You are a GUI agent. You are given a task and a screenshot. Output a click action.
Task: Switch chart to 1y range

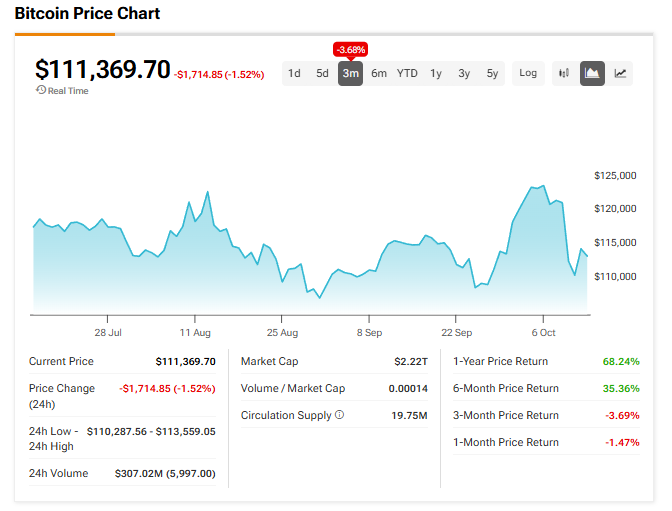[x=436, y=73]
